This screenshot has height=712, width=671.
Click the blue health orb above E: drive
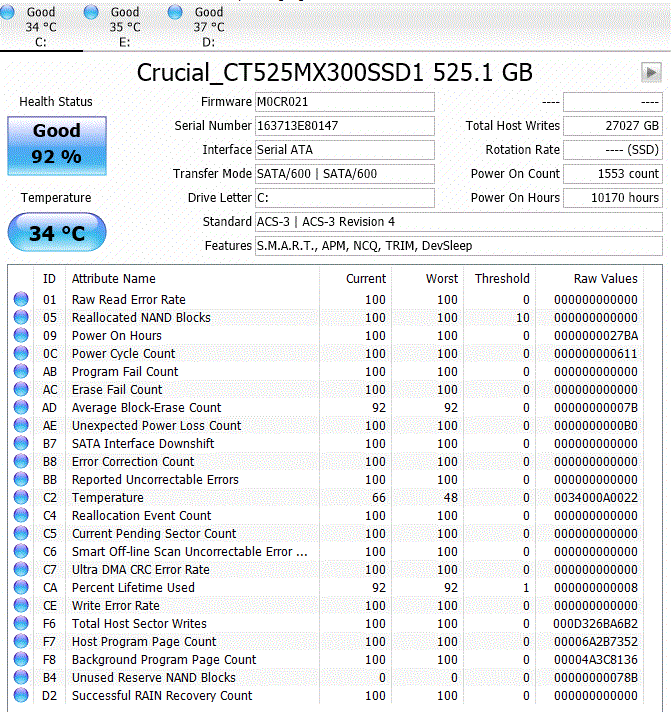[91, 12]
